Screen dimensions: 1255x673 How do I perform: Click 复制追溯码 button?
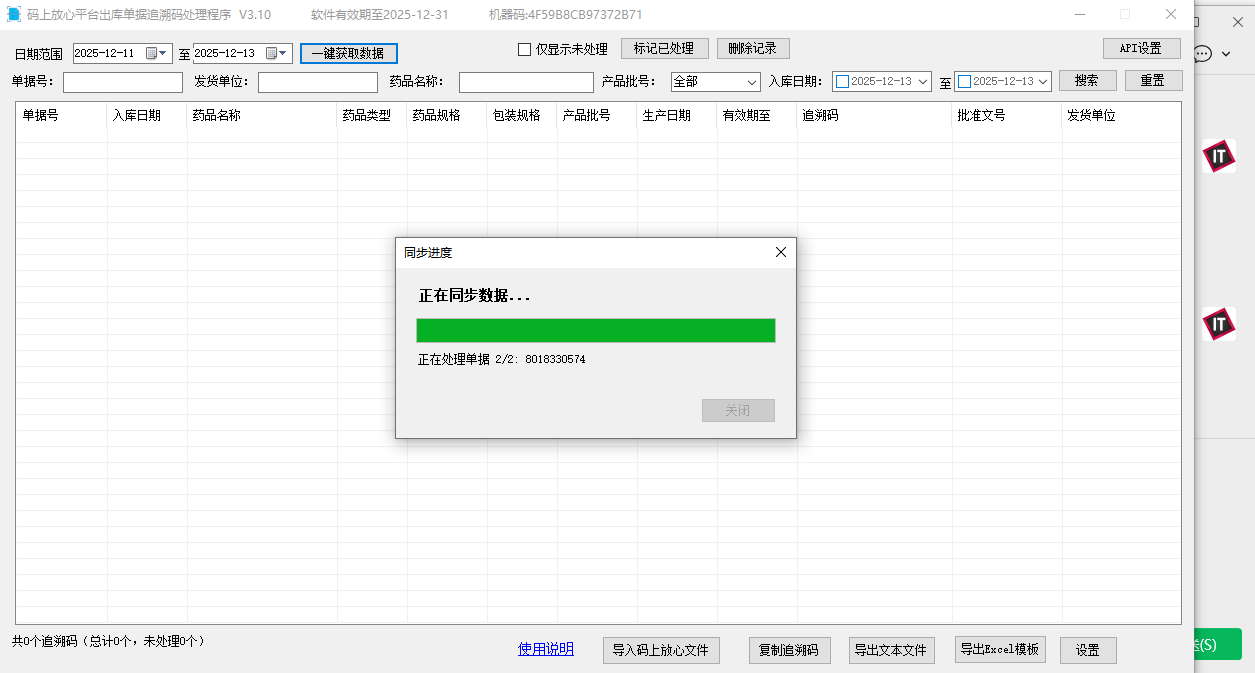(789, 650)
